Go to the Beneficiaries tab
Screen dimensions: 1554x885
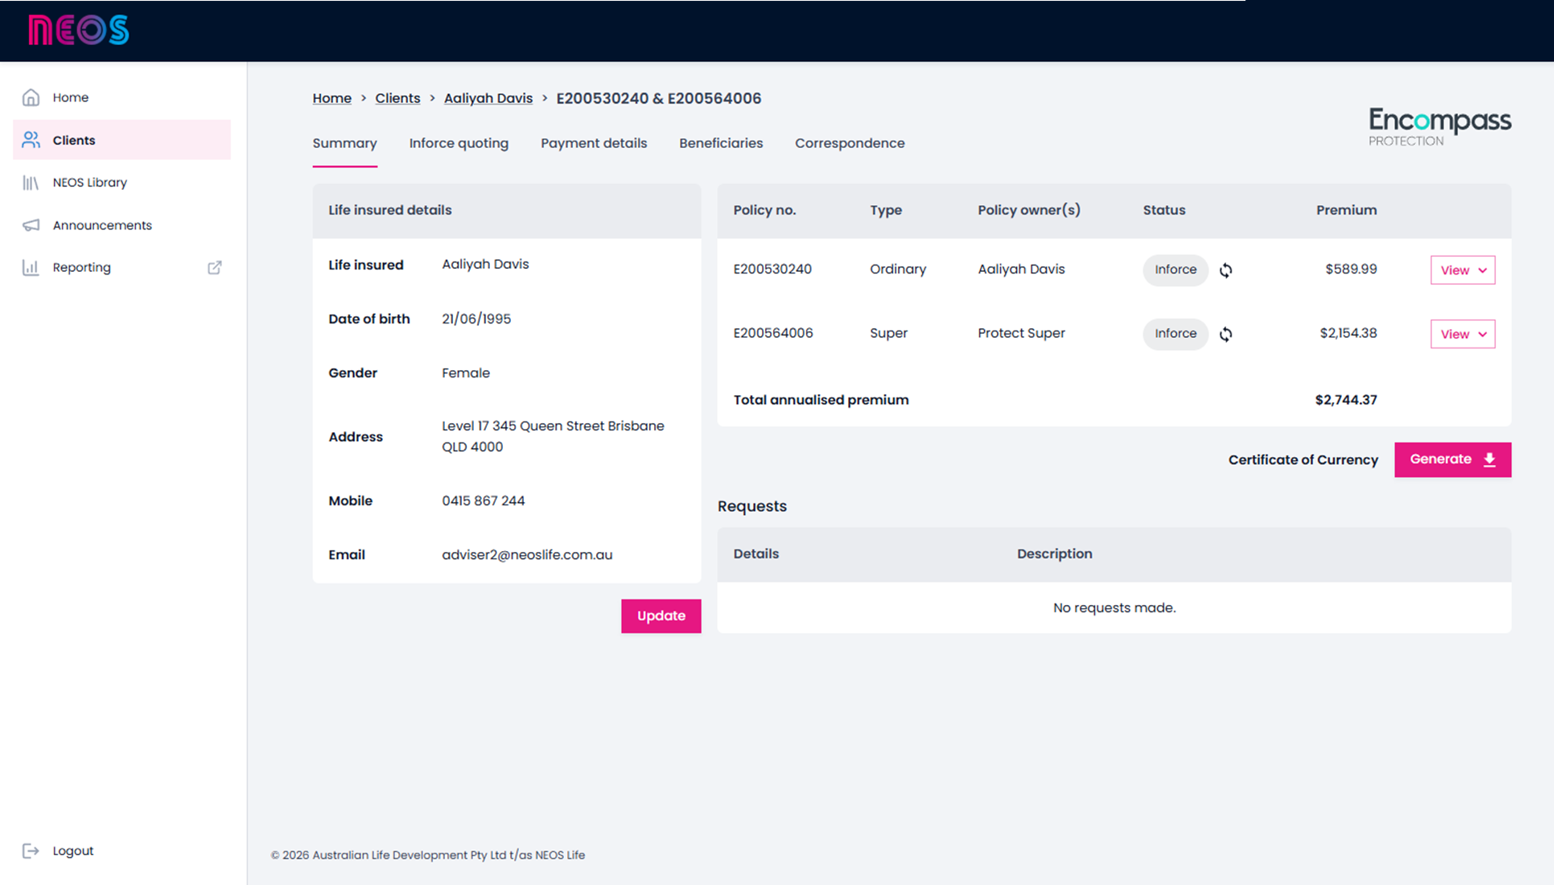[x=720, y=143]
